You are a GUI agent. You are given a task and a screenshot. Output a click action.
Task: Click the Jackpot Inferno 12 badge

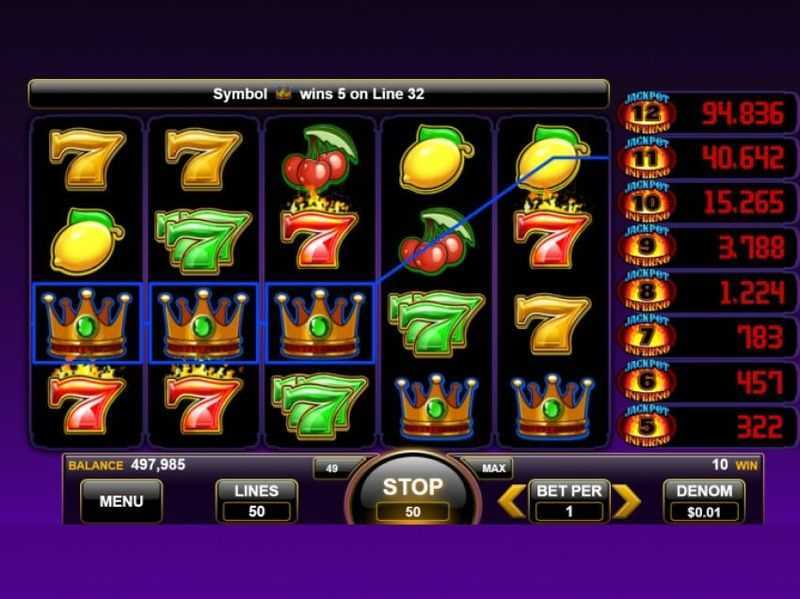(x=646, y=113)
